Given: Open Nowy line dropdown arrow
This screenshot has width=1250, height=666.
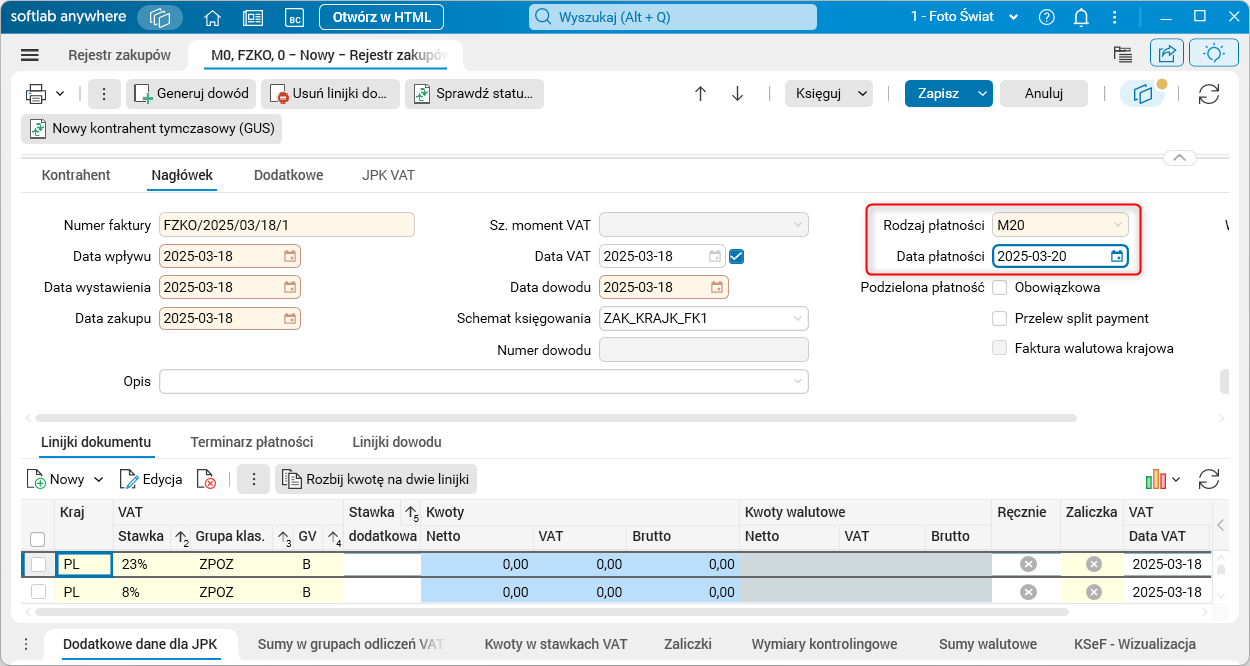Looking at the screenshot, I should click(x=98, y=480).
